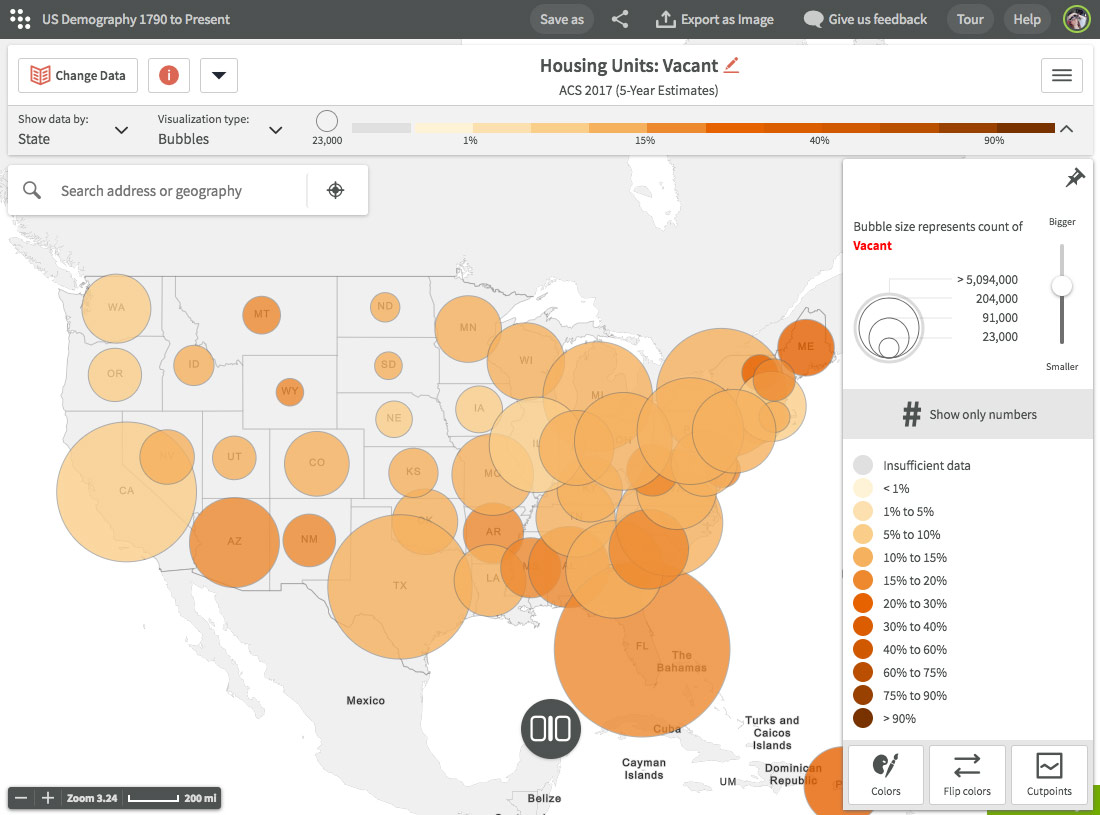This screenshot has height=815, width=1100.
Task: Click the locate me crosshair icon
Action: [335, 190]
